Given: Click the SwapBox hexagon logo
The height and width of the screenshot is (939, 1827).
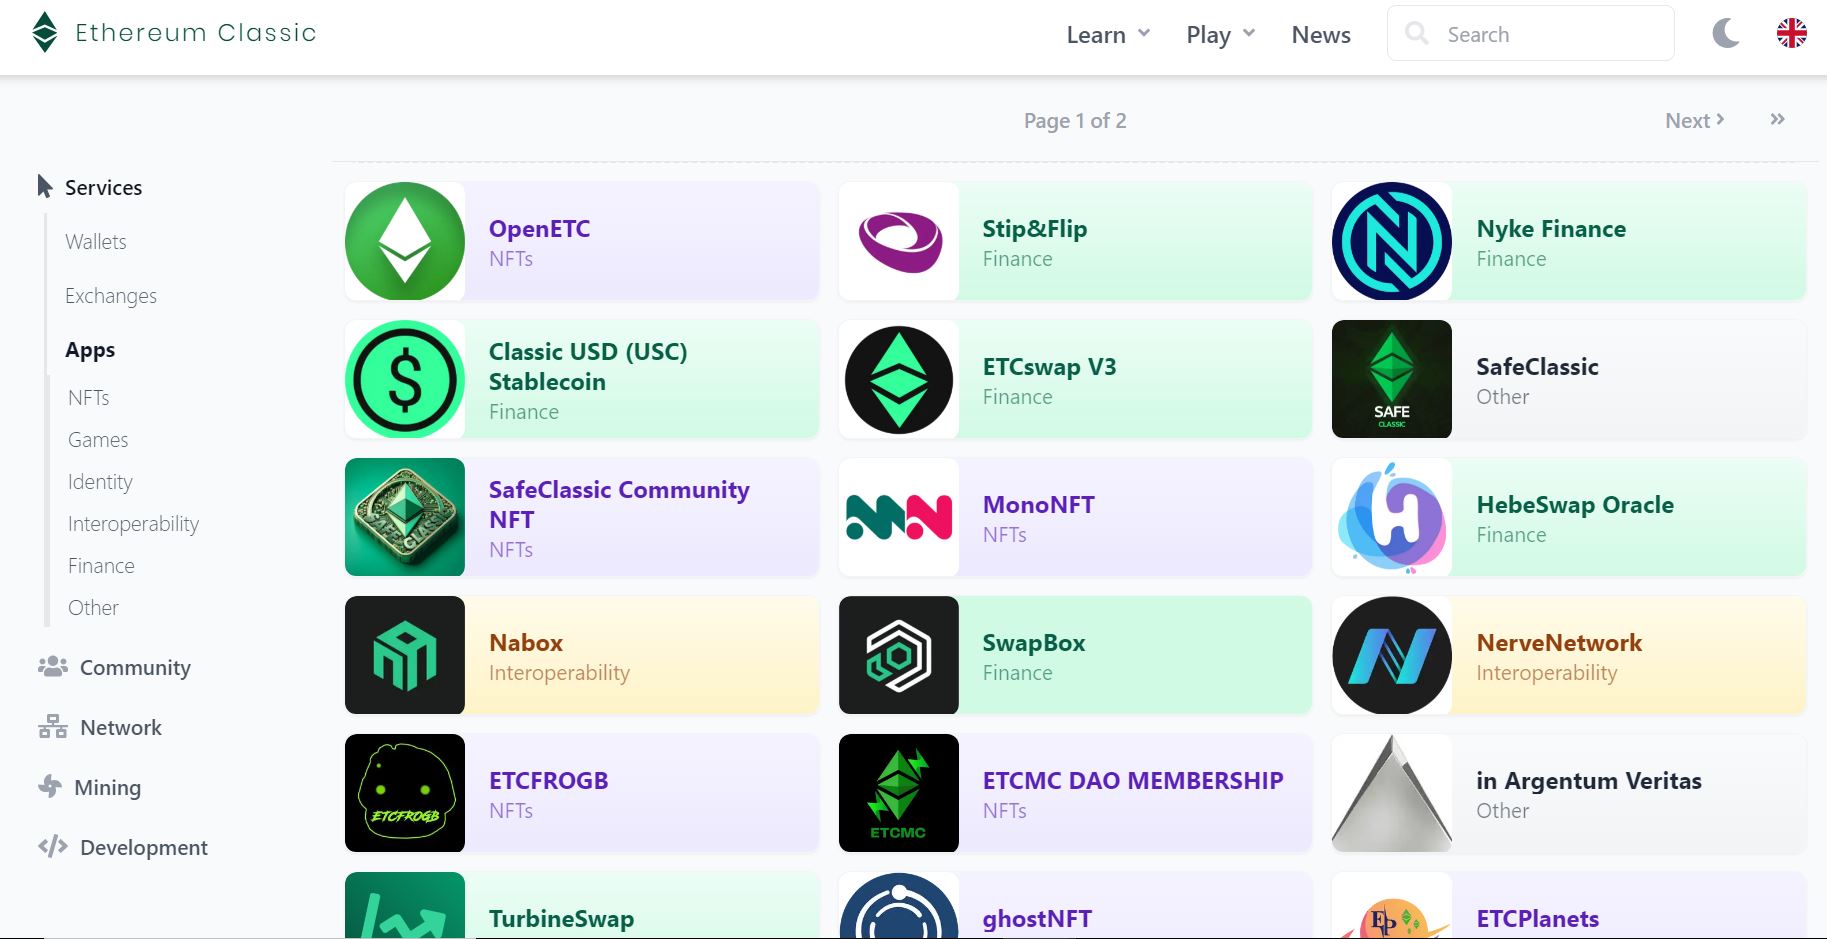Looking at the screenshot, I should [899, 655].
